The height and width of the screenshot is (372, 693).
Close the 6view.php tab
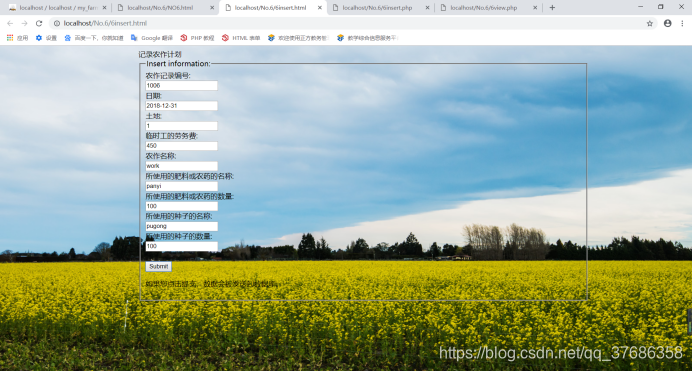[535, 8]
